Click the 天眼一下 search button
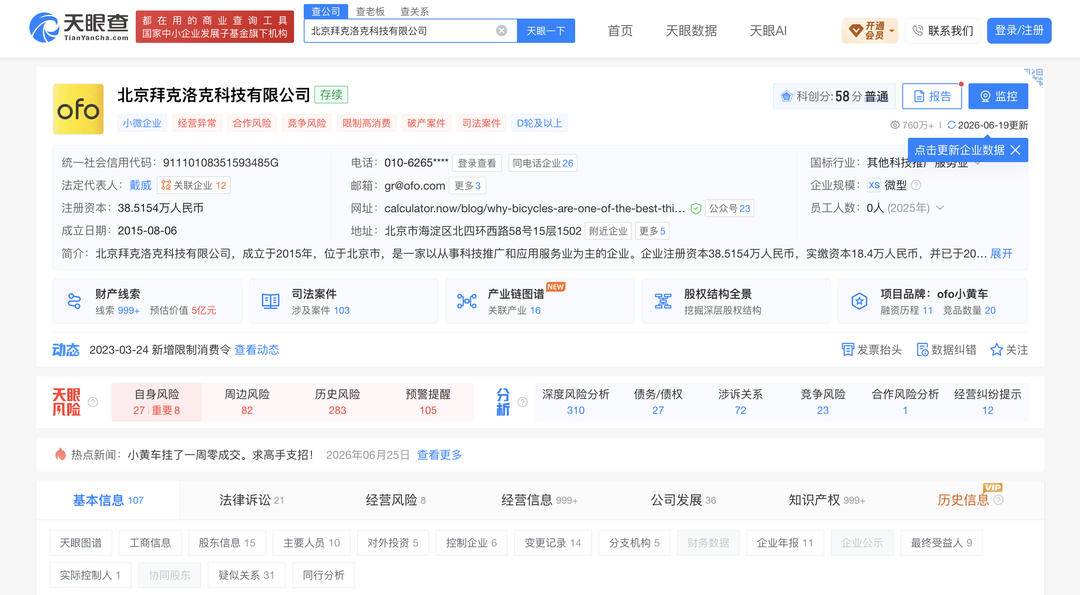This screenshot has height=595, width=1080. [546, 31]
